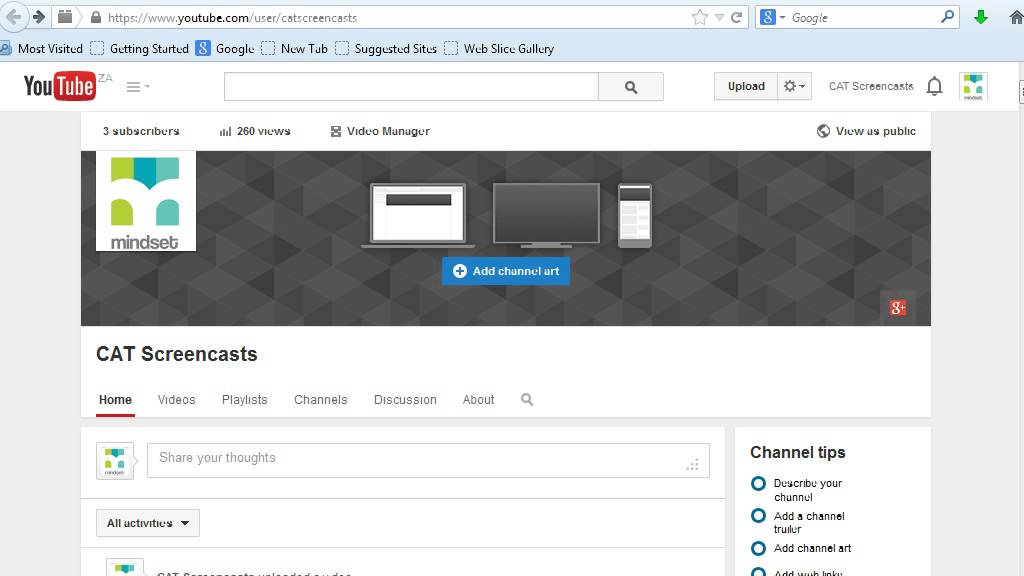Click the padlock site identity icon

pos(96,18)
